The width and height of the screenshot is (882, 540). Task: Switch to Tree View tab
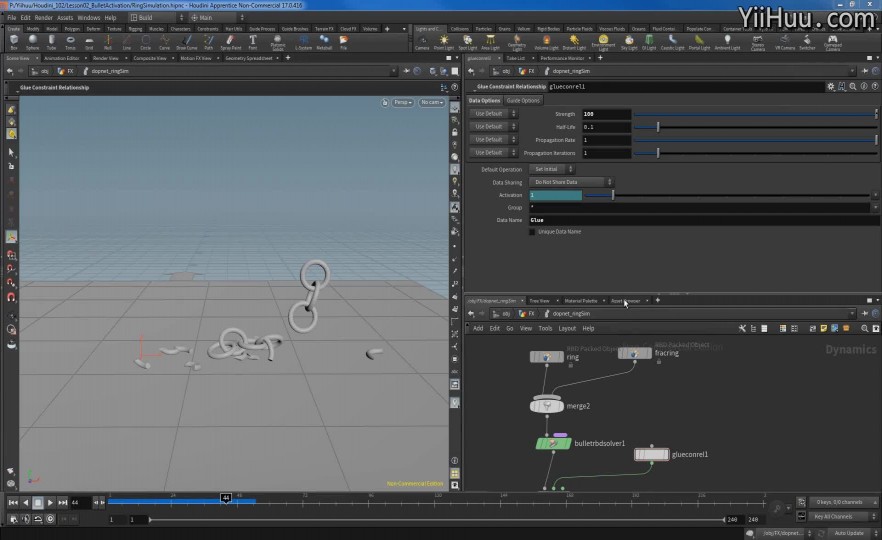[539, 300]
